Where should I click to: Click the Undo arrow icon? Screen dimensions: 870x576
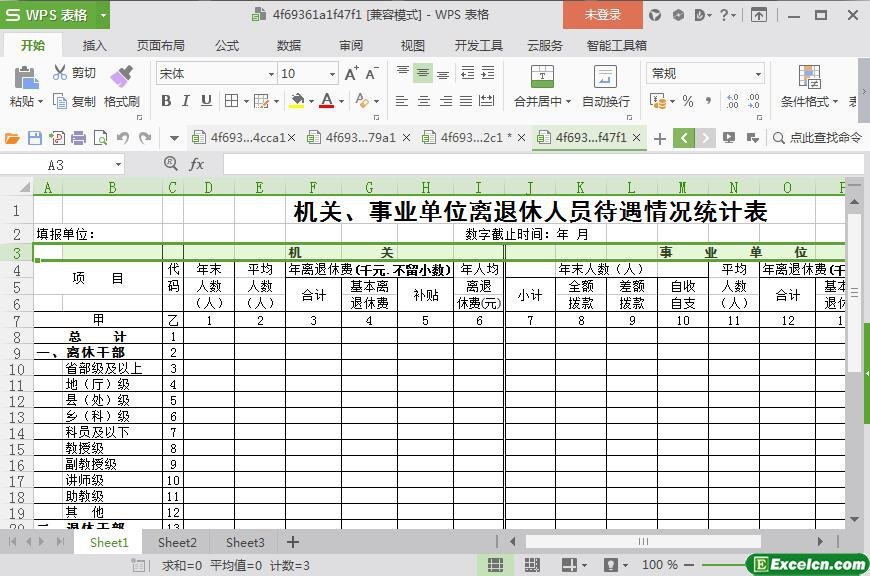tap(123, 138)
